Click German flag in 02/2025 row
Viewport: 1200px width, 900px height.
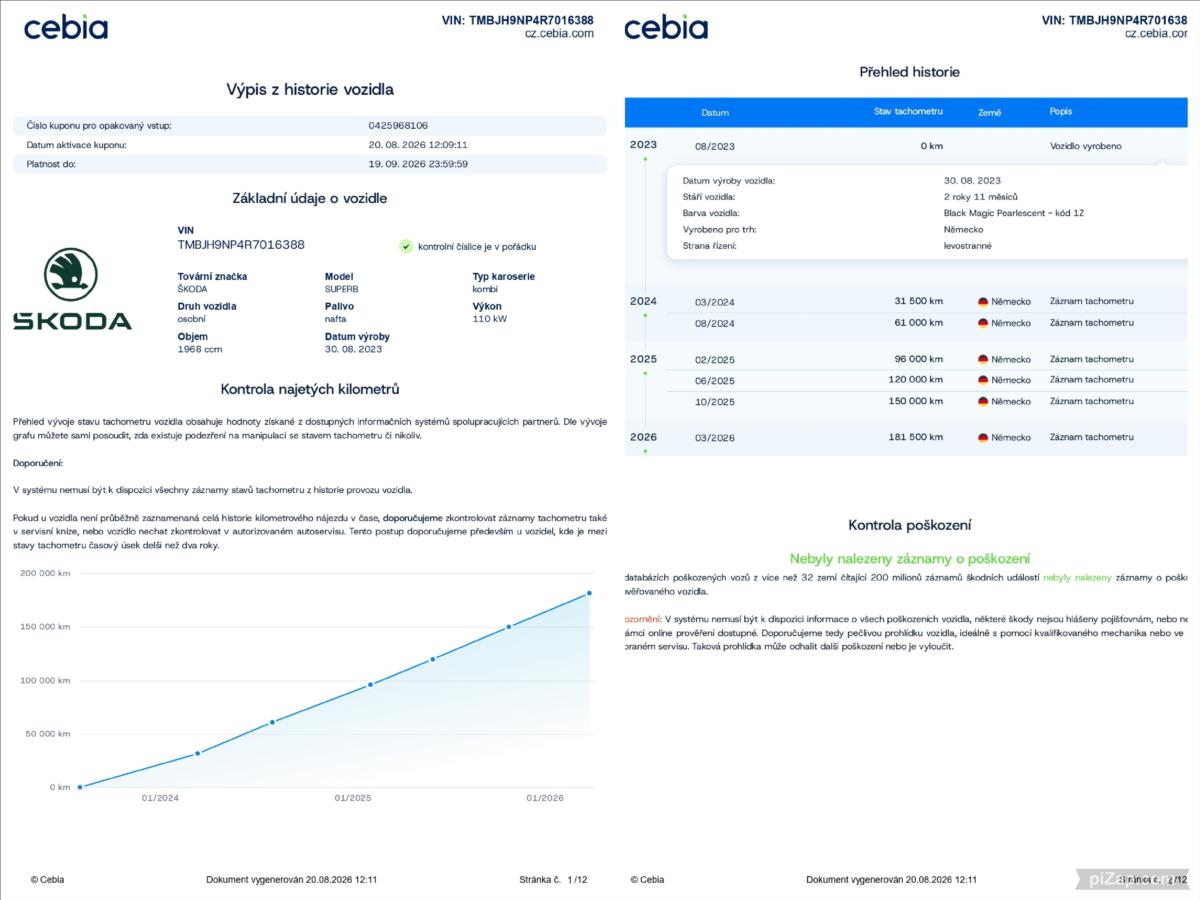pyautogui.click(x=983, y=360)
